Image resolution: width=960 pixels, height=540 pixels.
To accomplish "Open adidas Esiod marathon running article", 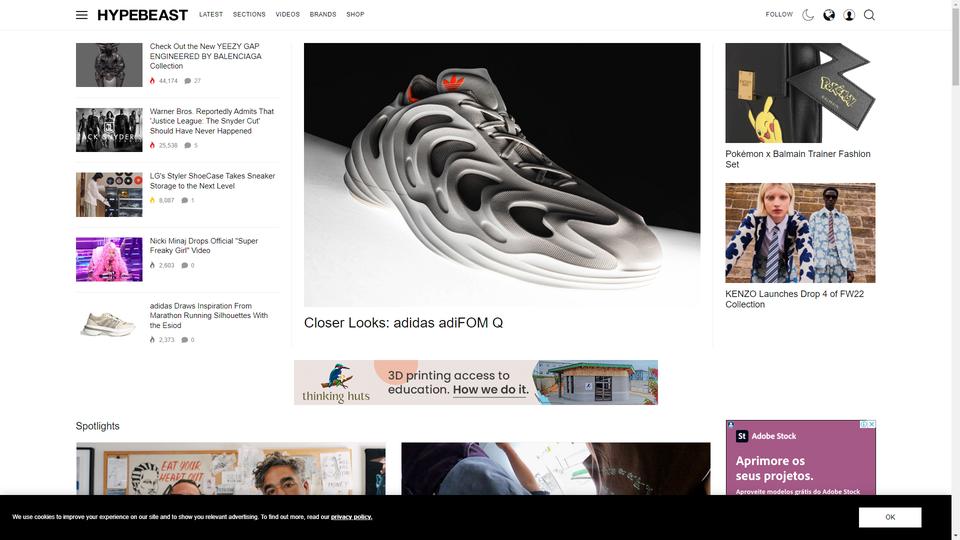I will (209, 315).
